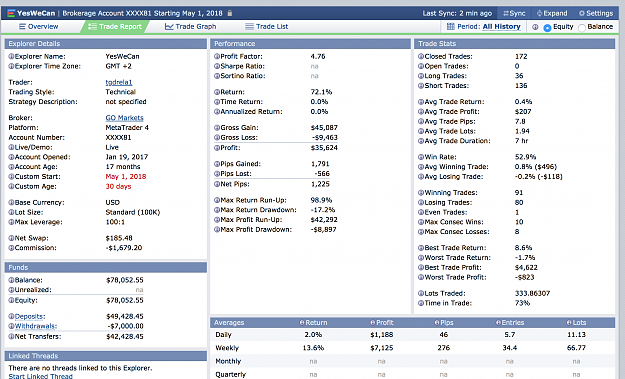This screenshot has height=379, width=625.
Task: Click info icon next to Best Trade Return
Action: (421, 248)
